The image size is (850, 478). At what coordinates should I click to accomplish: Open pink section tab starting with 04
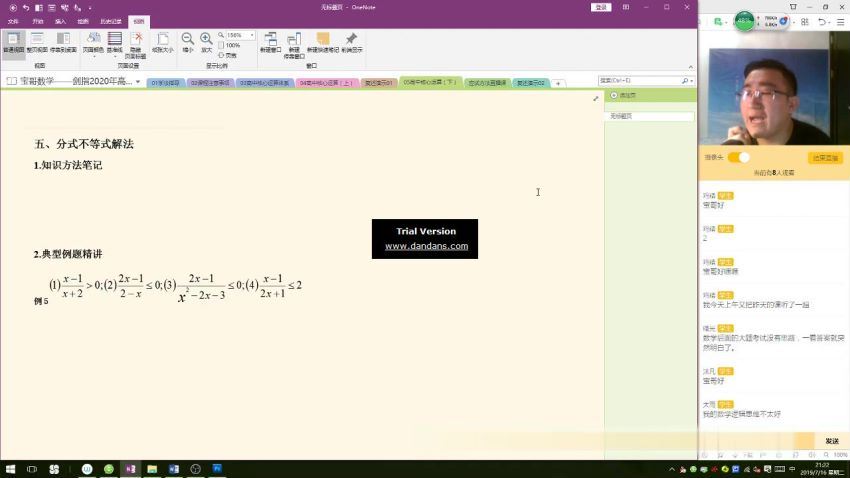click(x=326, y=83)
